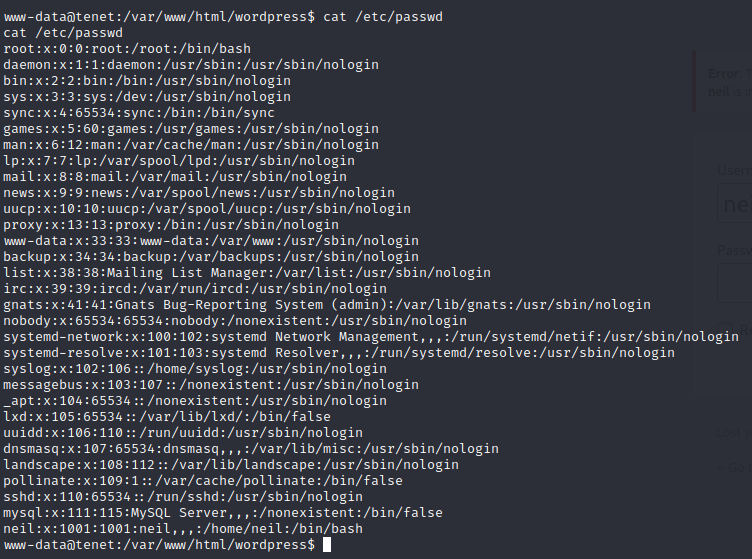Click the sync:x:4:65534 /bin/sync line

139,113
